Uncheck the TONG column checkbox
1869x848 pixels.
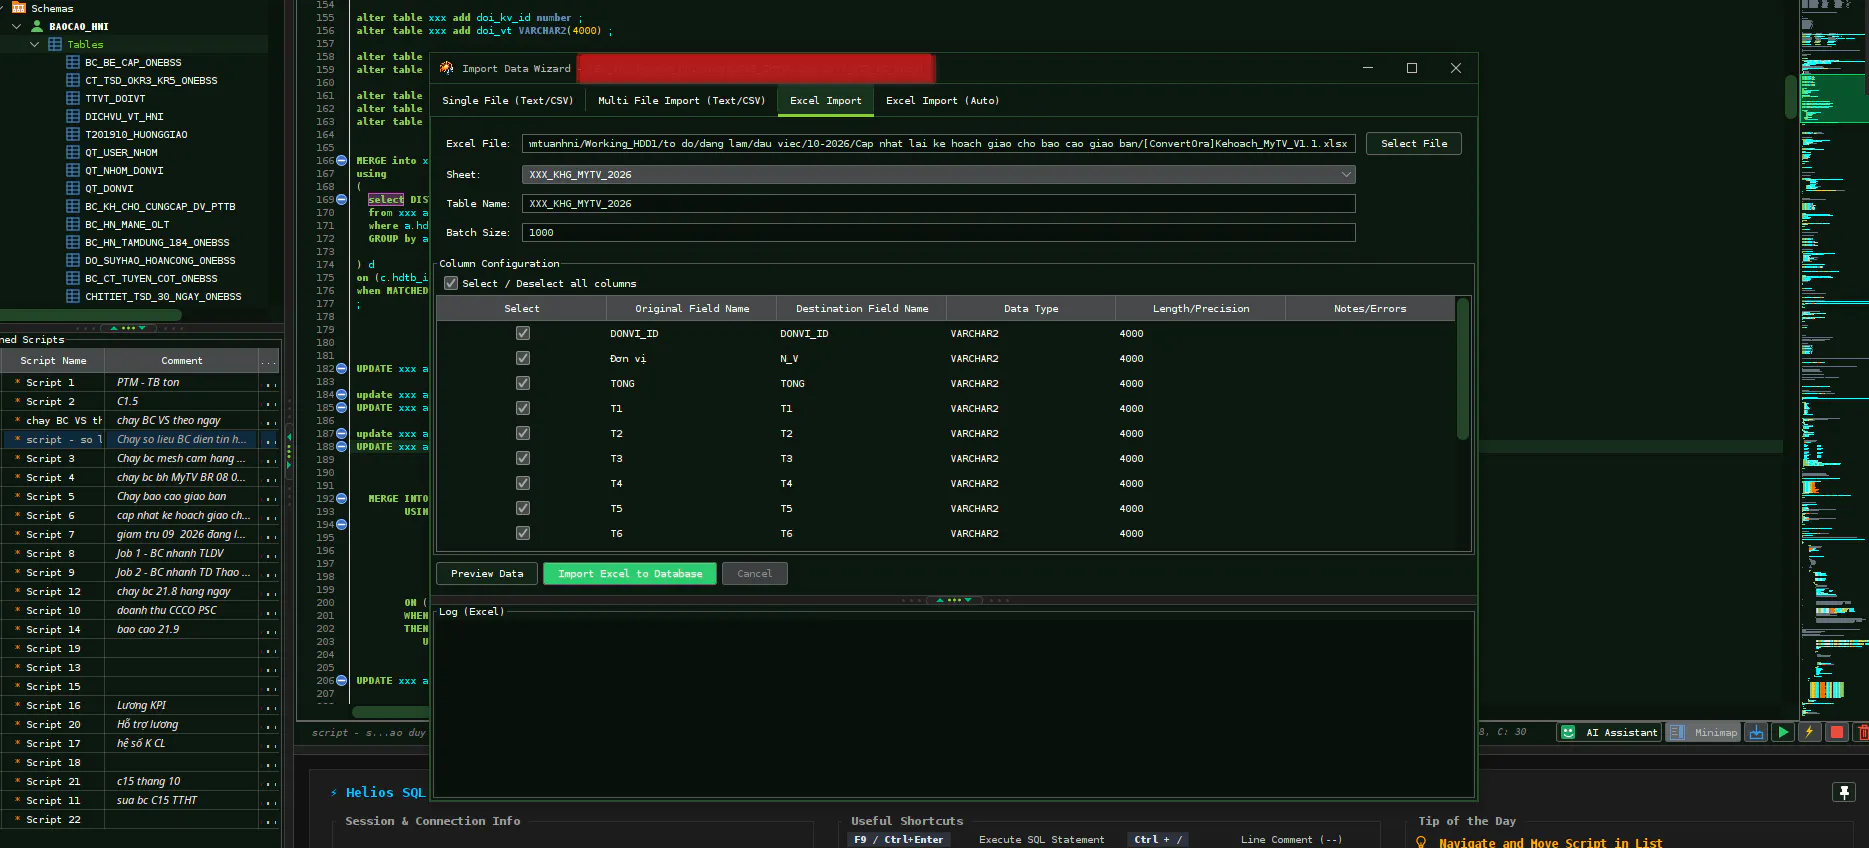pos(523,383)
